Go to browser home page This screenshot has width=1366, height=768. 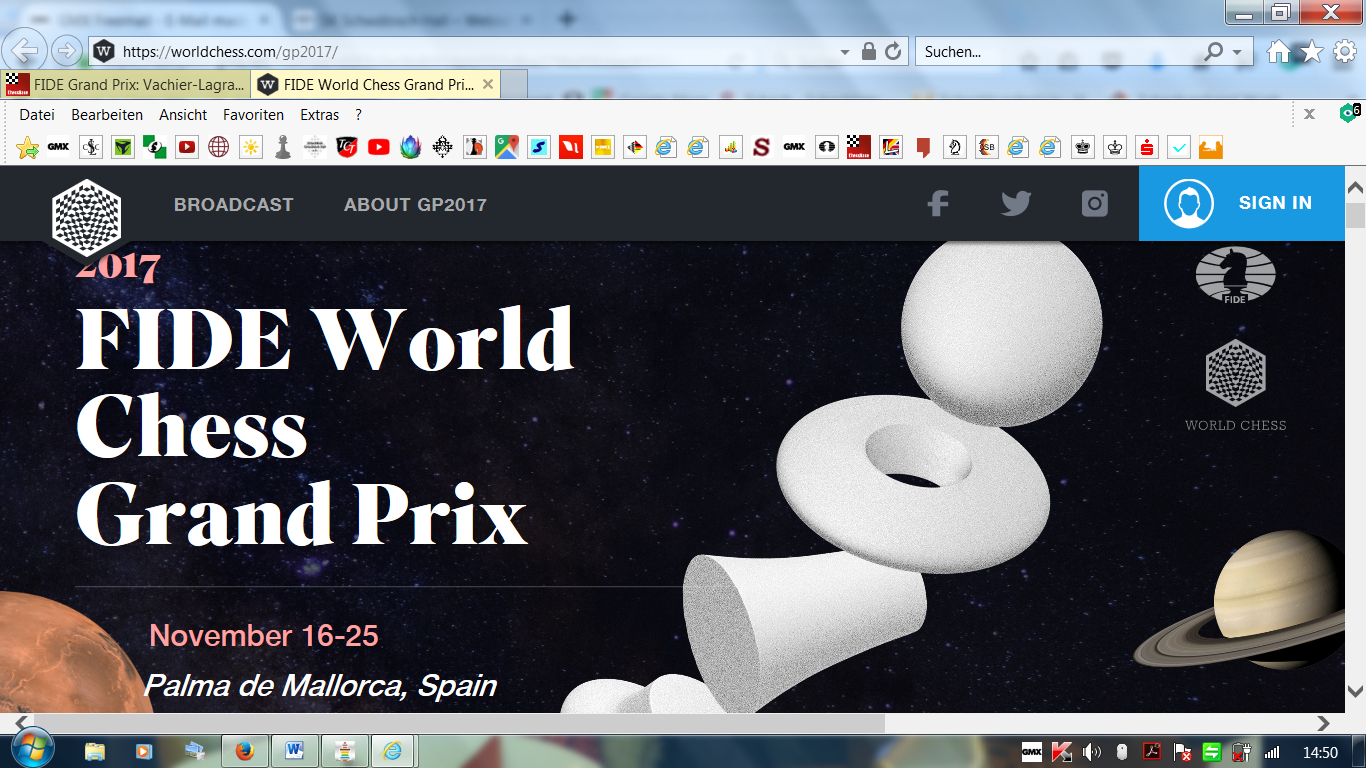(1279, 51)
